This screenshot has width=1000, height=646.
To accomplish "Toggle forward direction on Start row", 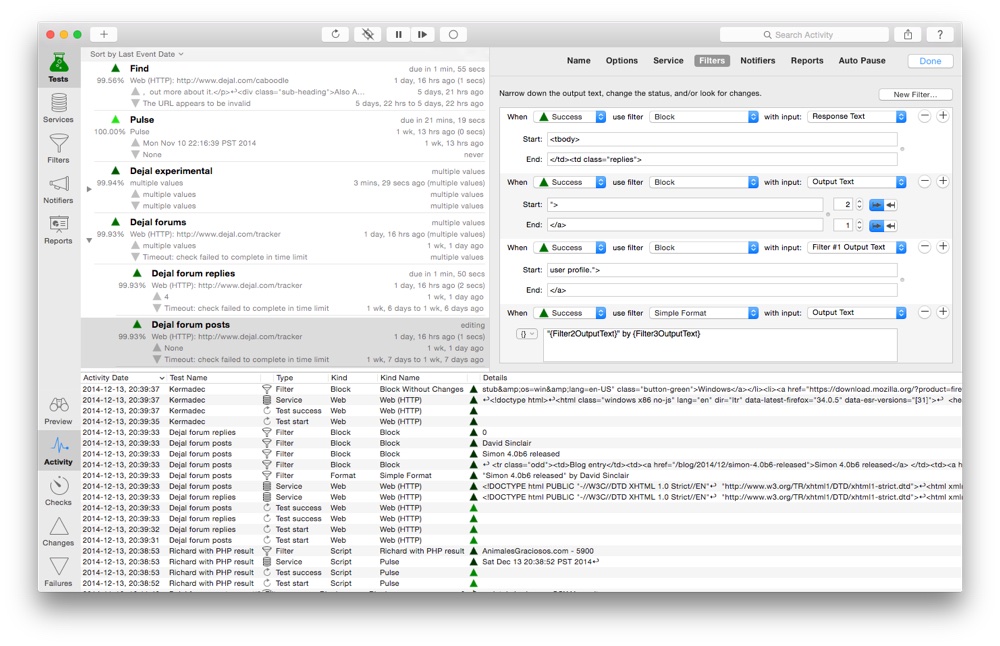I will pyautogui.click(x=876, y=204).
